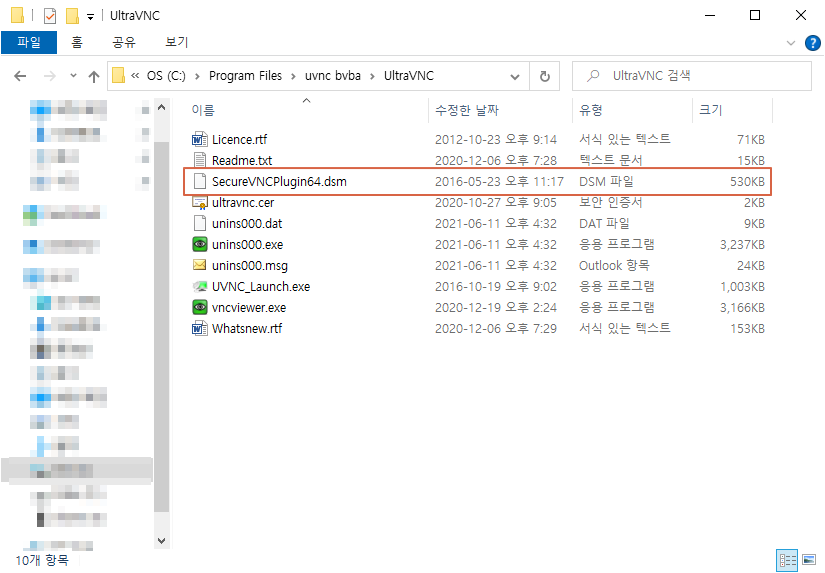Select the Licence.rtf file name

239,139
